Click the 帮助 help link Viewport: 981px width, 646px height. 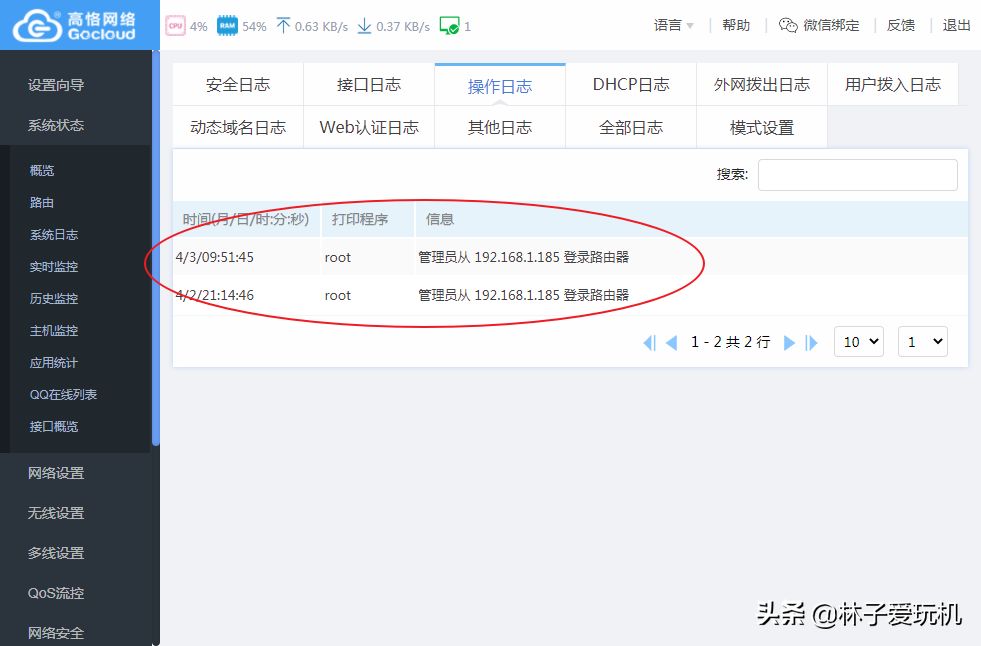pyautogui.click(x=736, y=25)
